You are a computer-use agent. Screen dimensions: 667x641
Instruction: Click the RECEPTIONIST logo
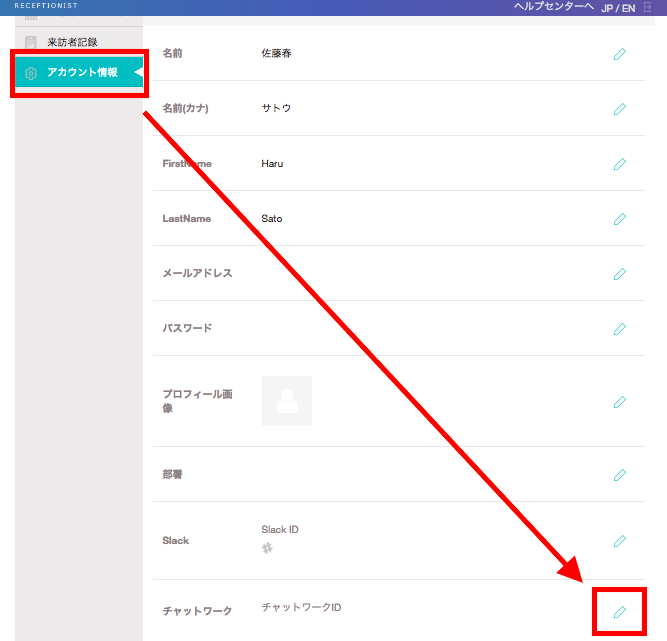coord(45,5)
